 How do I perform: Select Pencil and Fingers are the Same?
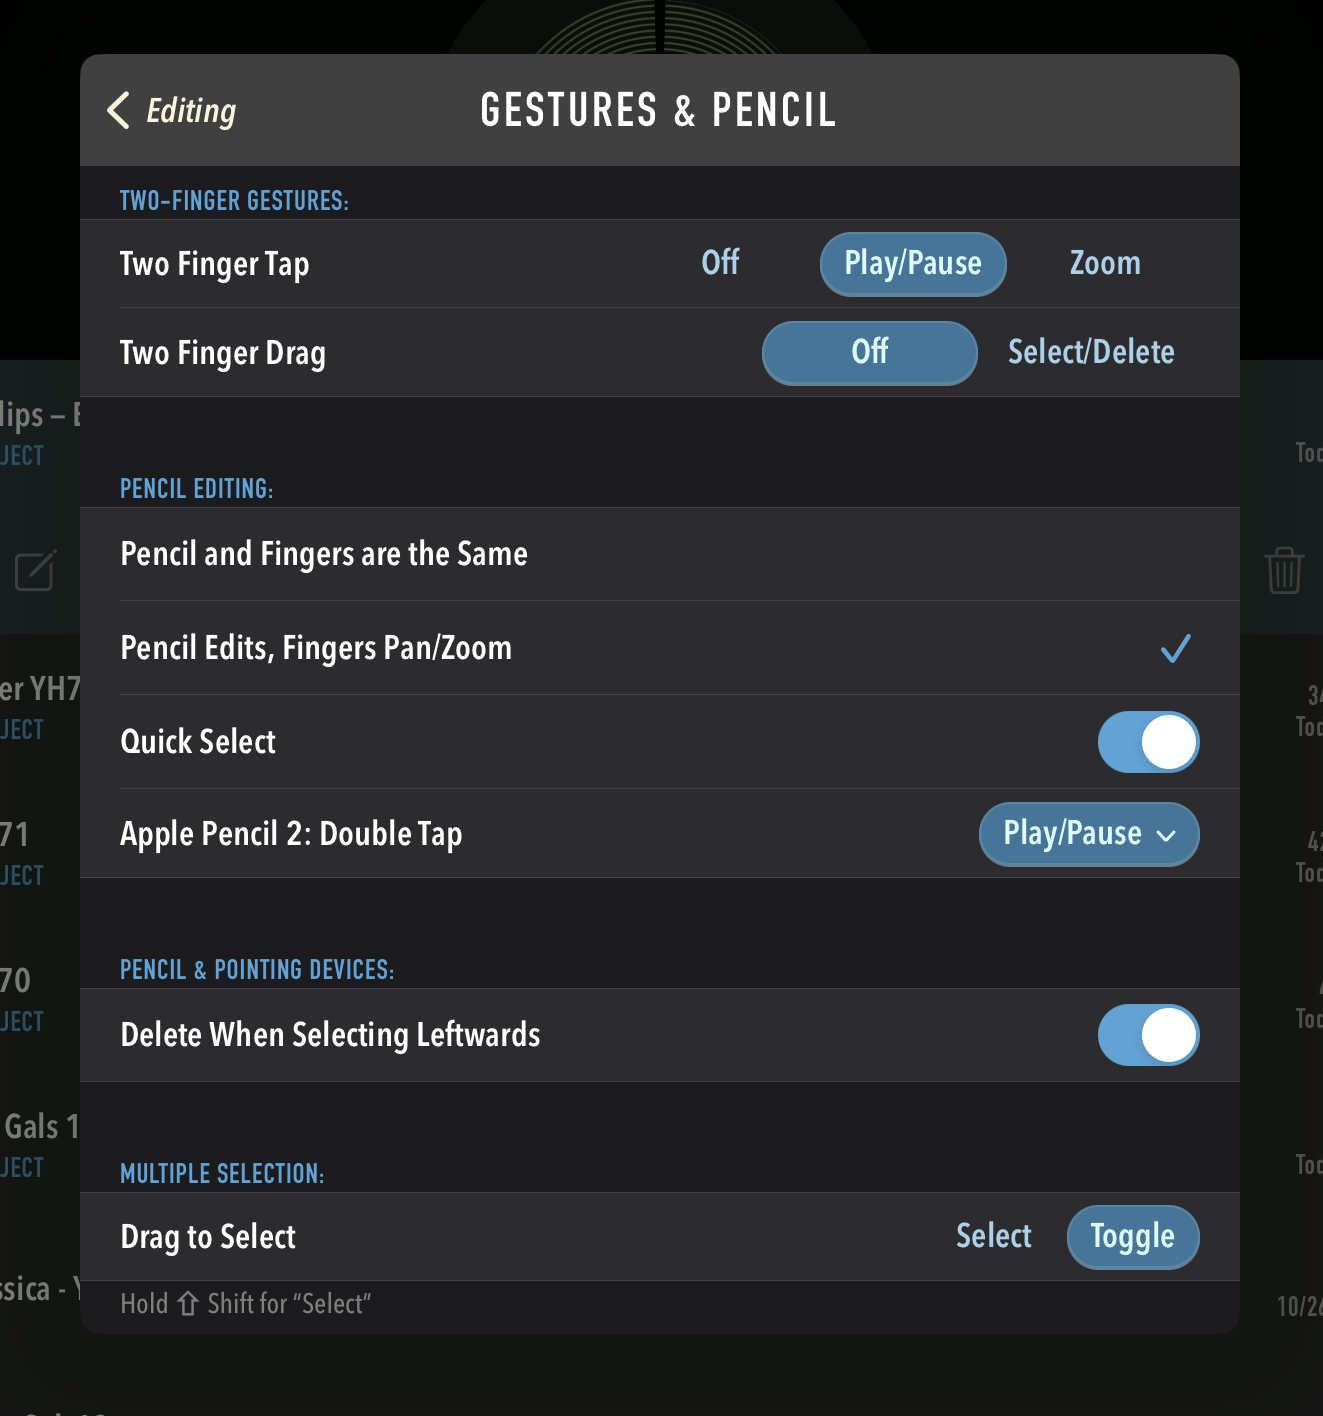324,554
